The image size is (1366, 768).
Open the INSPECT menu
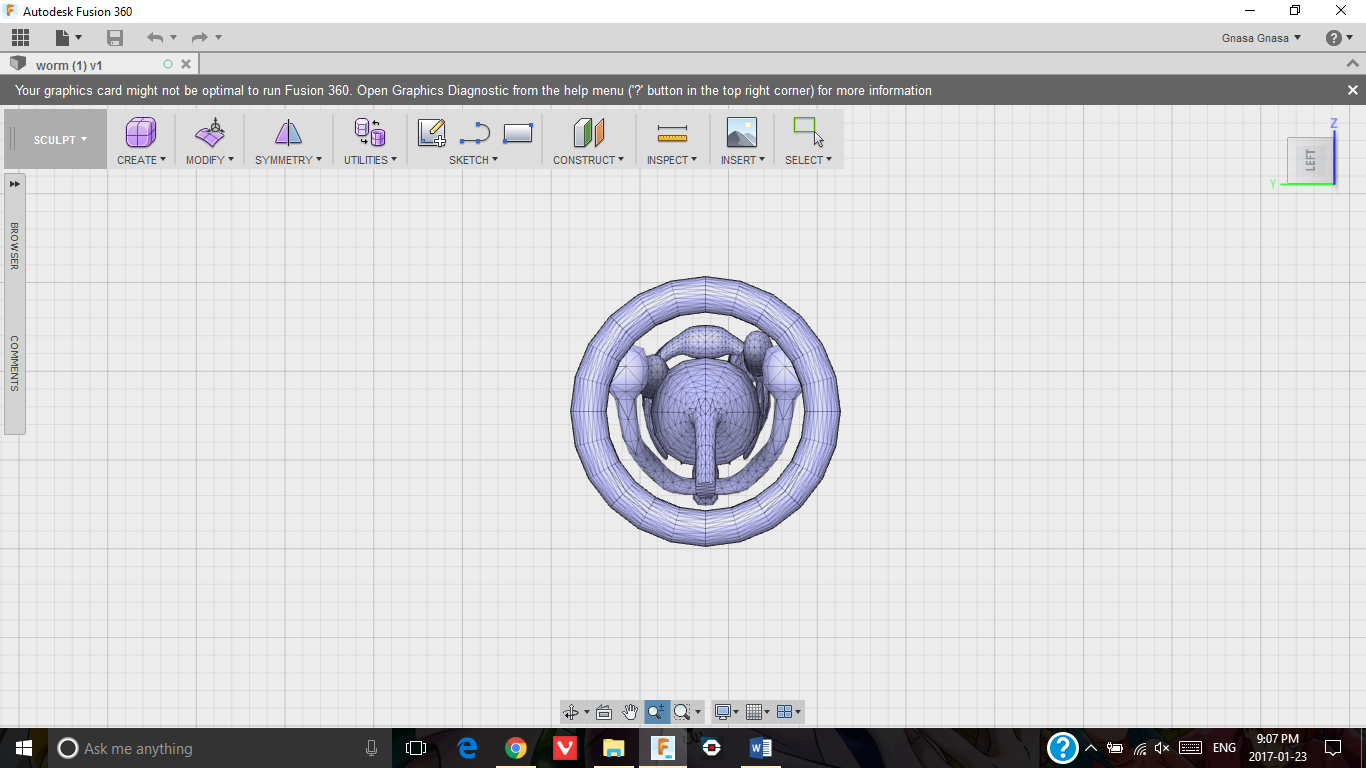click(x=672, y=160)
